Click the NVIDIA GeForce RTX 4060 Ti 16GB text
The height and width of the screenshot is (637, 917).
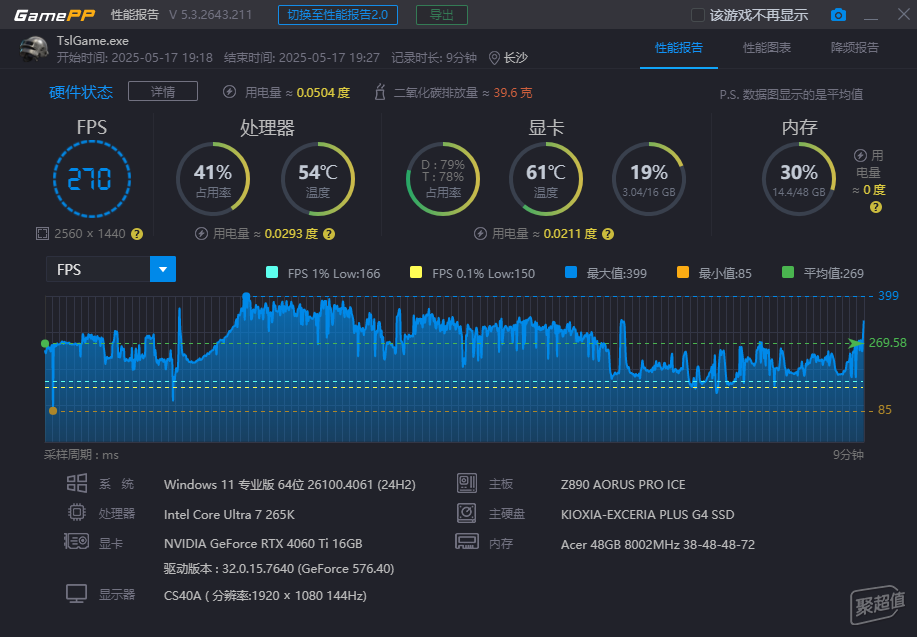pos(263,543)
